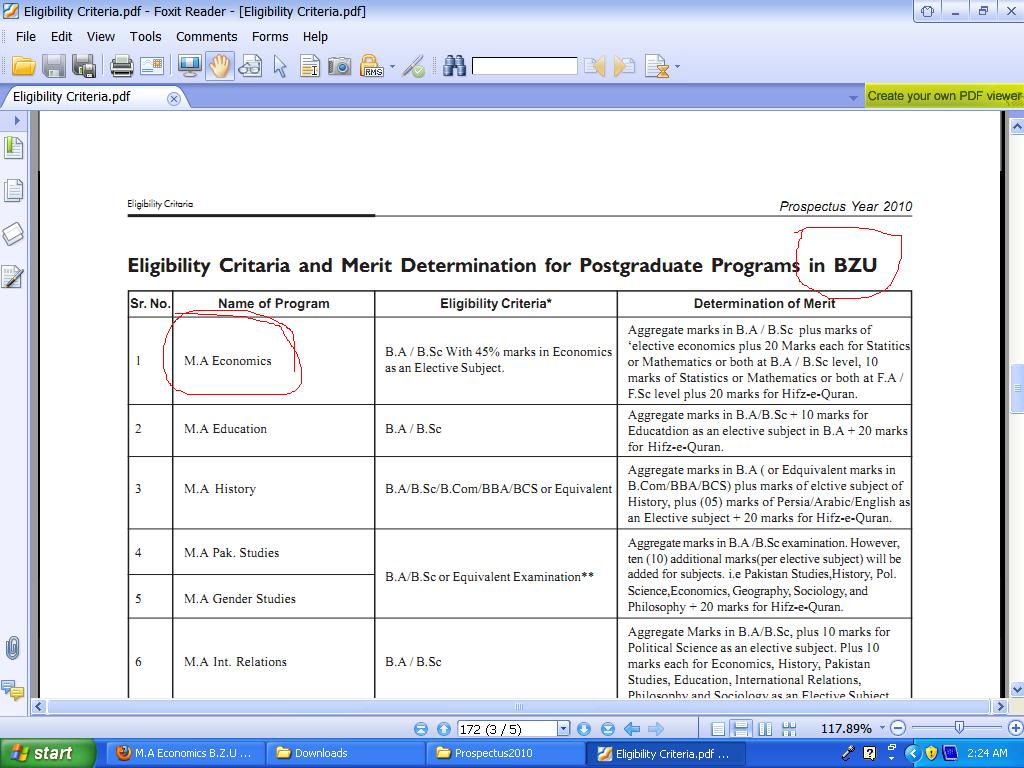Enable Facing pages layout view
The height and width of the screenshot is (768, 1024).
764,729
